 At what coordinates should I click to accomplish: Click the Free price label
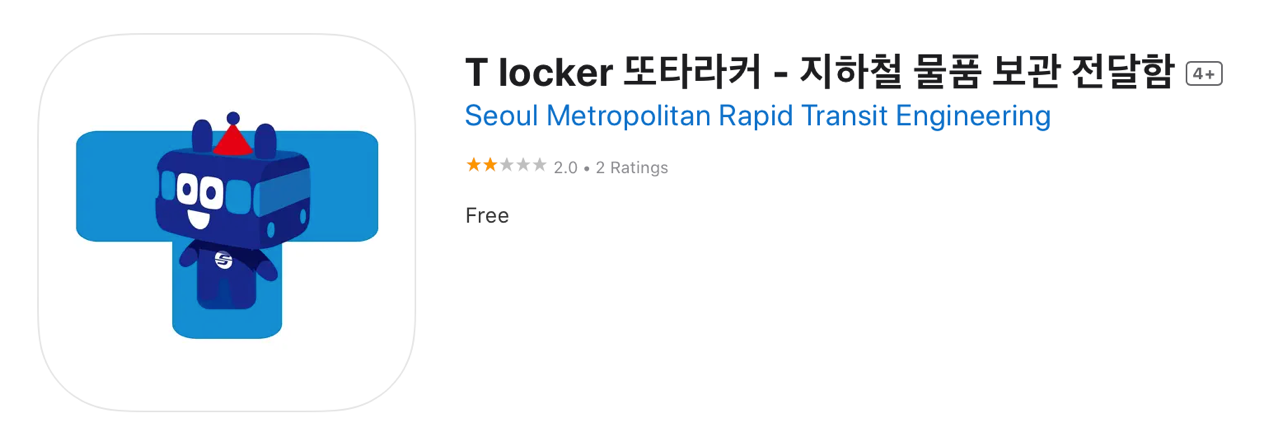coord(487,215)
